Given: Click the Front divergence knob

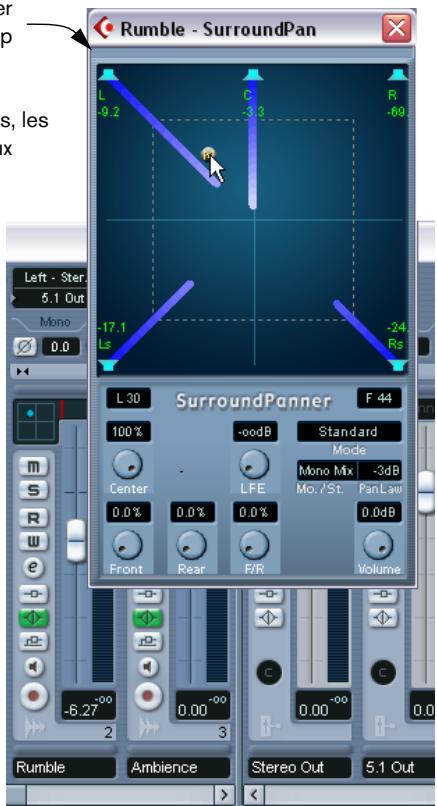Looking at the screenshot, I should click(127, 545).
